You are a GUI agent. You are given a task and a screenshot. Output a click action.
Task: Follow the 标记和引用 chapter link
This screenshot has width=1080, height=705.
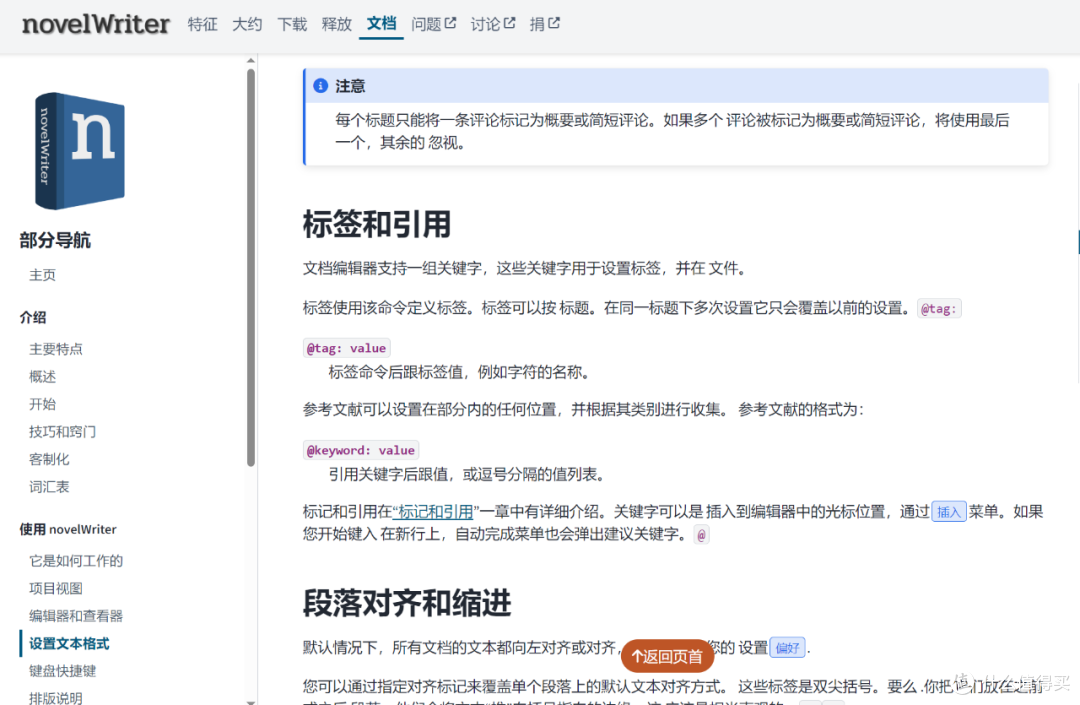(x=435, y=512)
